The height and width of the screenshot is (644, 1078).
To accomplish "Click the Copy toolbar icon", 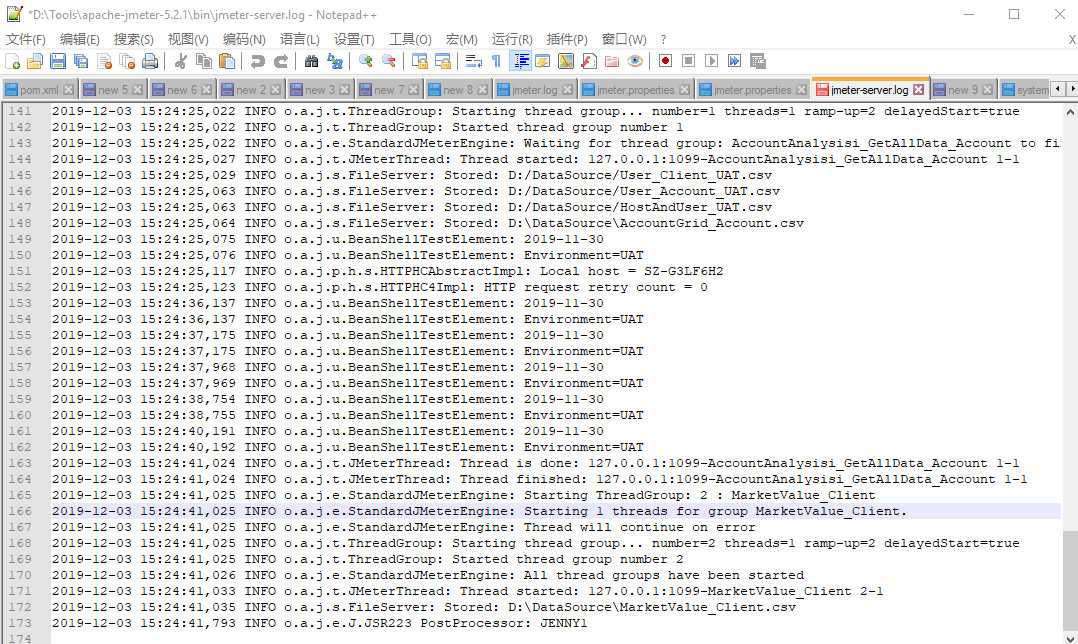I will click(x=204, y=61).
